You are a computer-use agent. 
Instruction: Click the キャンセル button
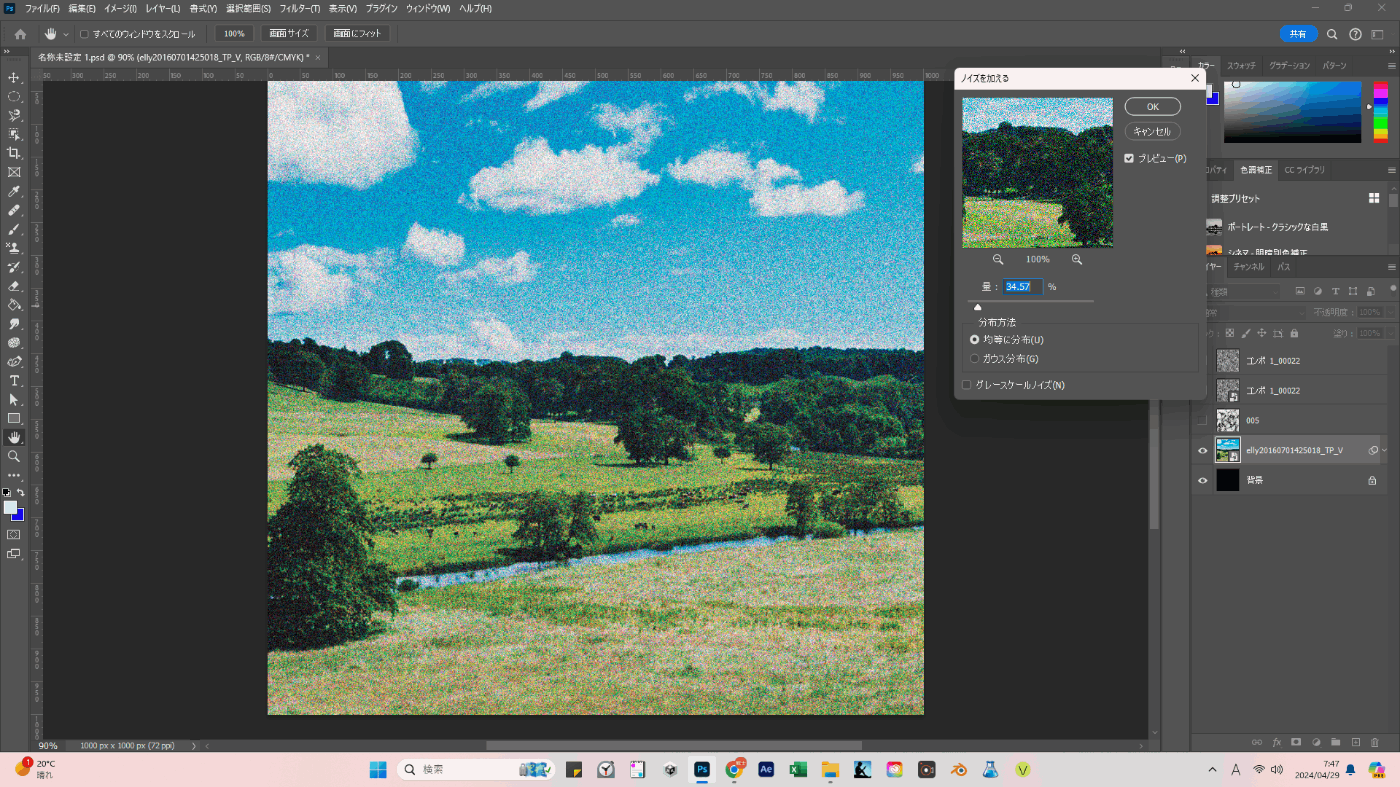click(1153, 132)
